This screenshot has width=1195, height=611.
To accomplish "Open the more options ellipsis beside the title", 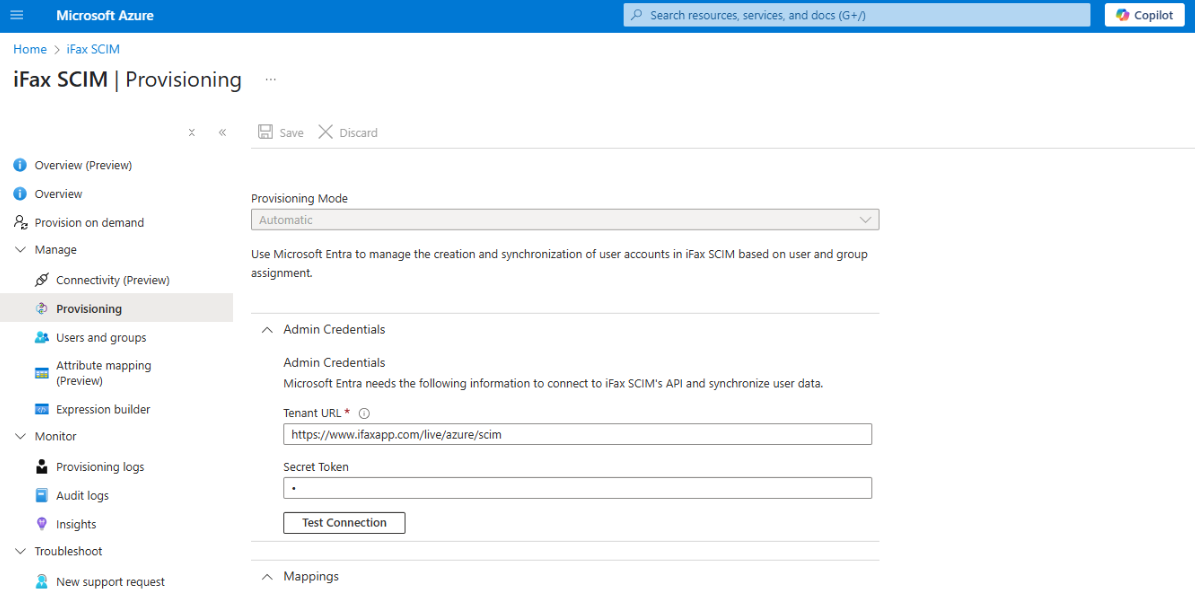I will pos(271,79).
